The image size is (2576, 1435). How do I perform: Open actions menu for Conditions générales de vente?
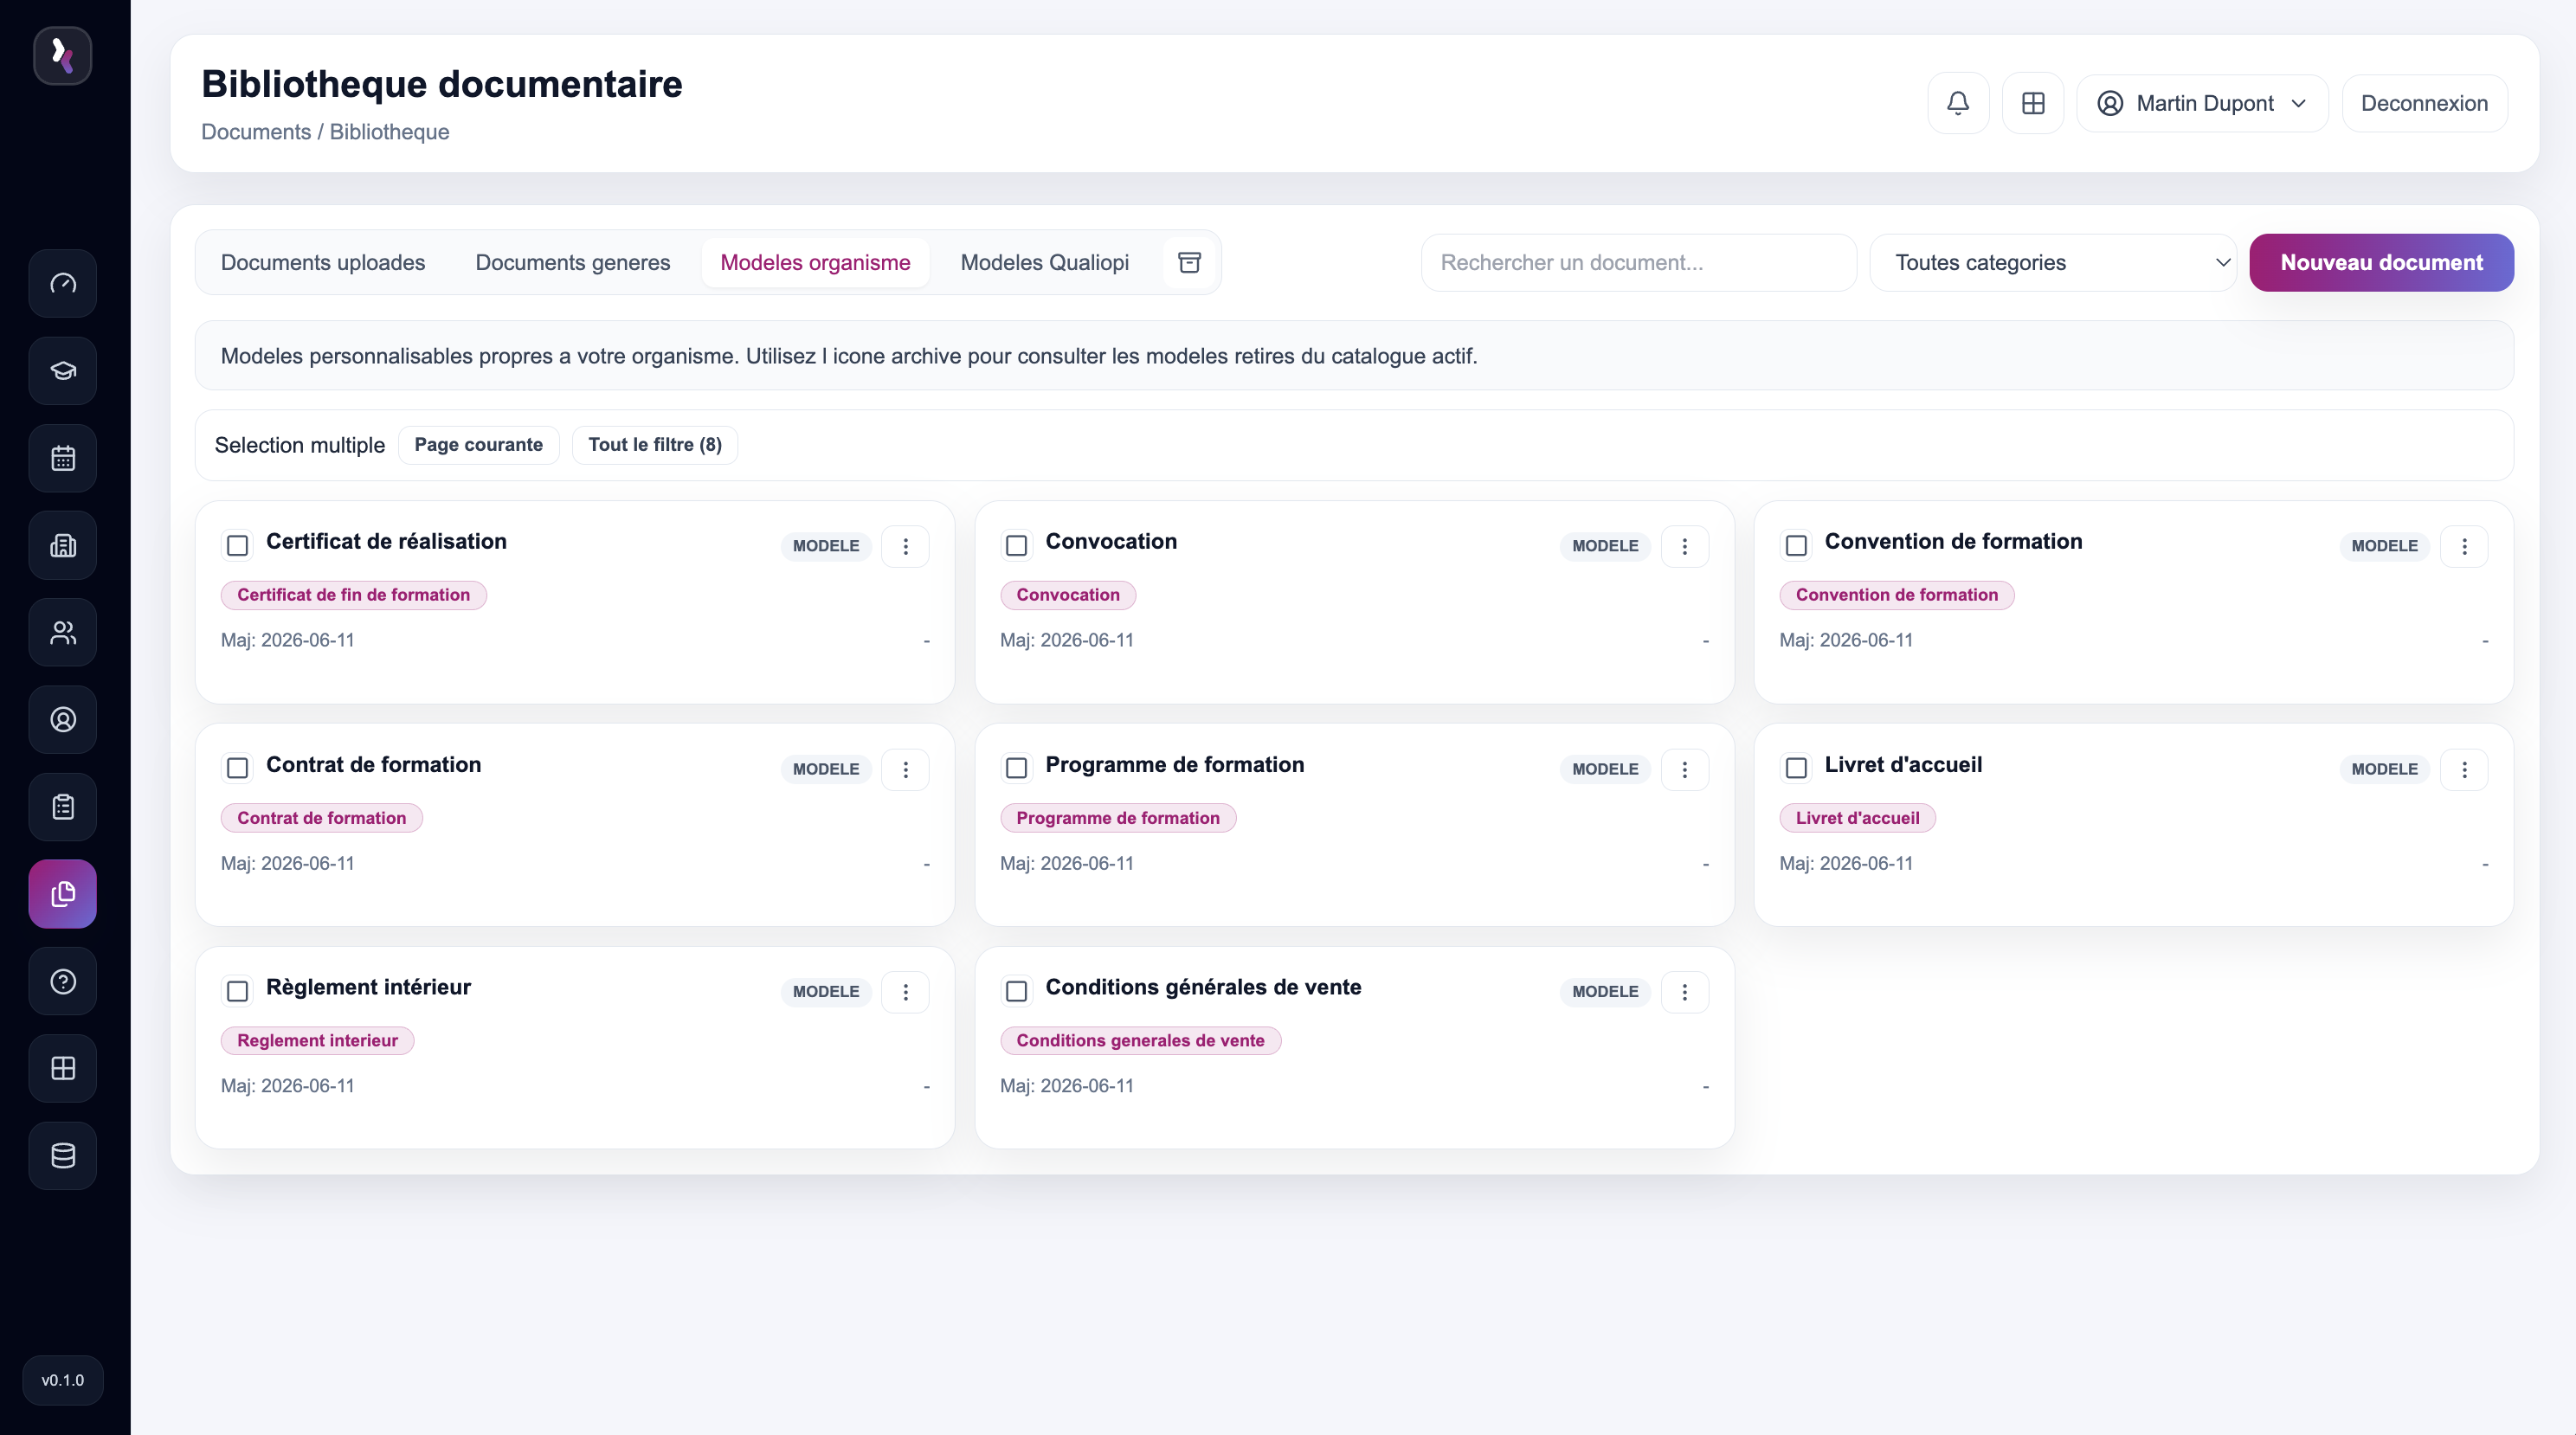1684,992
